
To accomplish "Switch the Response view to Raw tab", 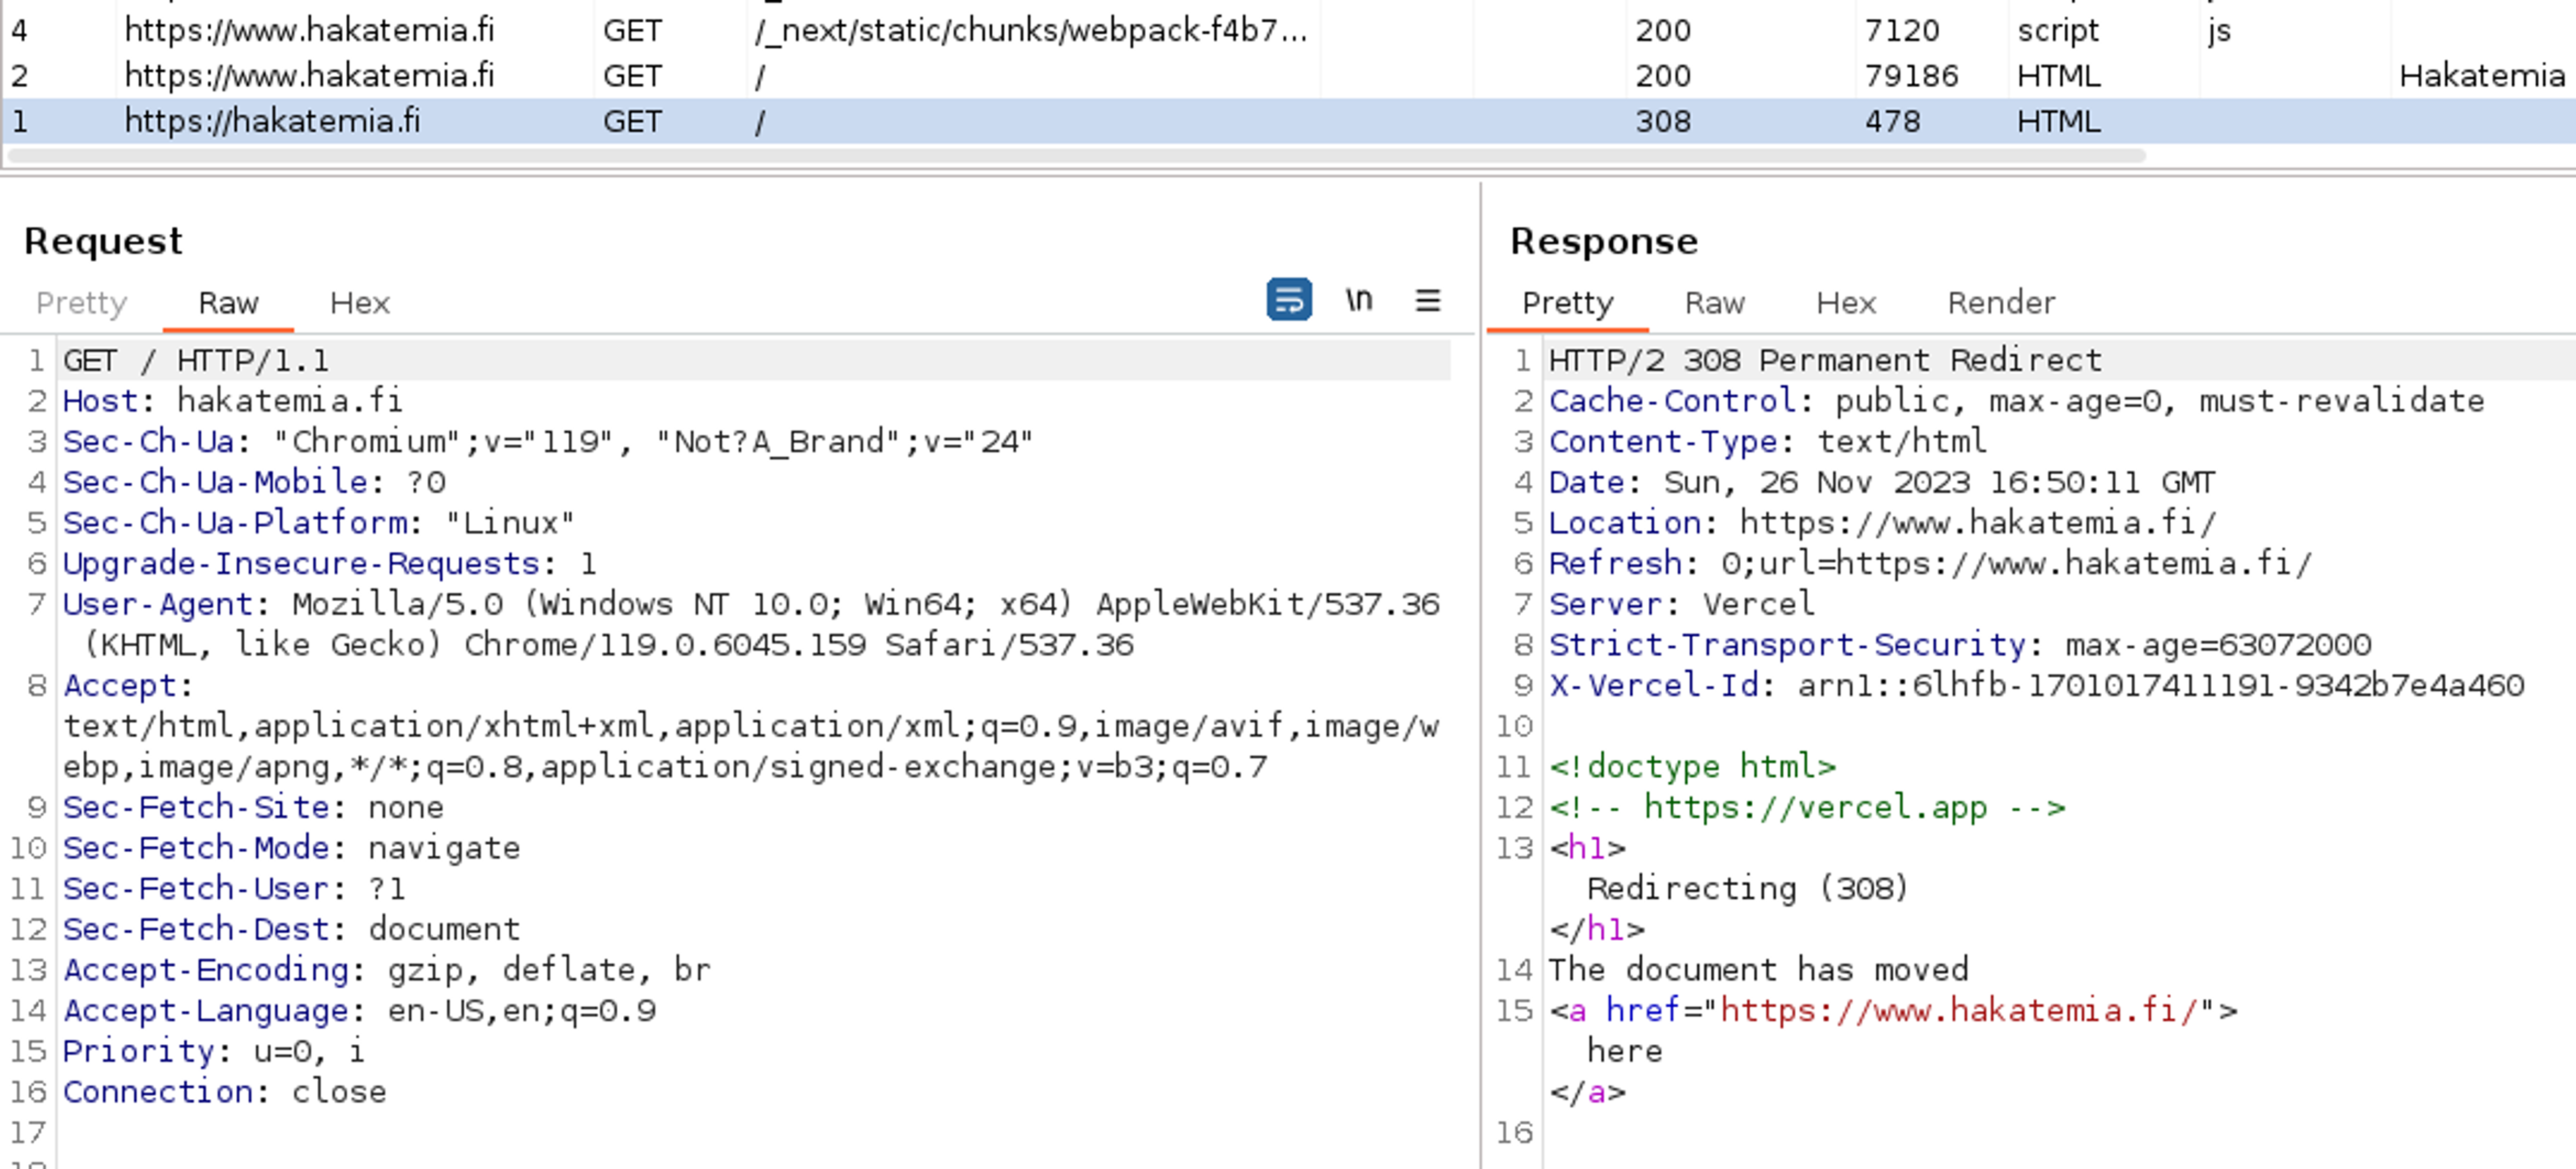I will click(x=1714, y=303).
